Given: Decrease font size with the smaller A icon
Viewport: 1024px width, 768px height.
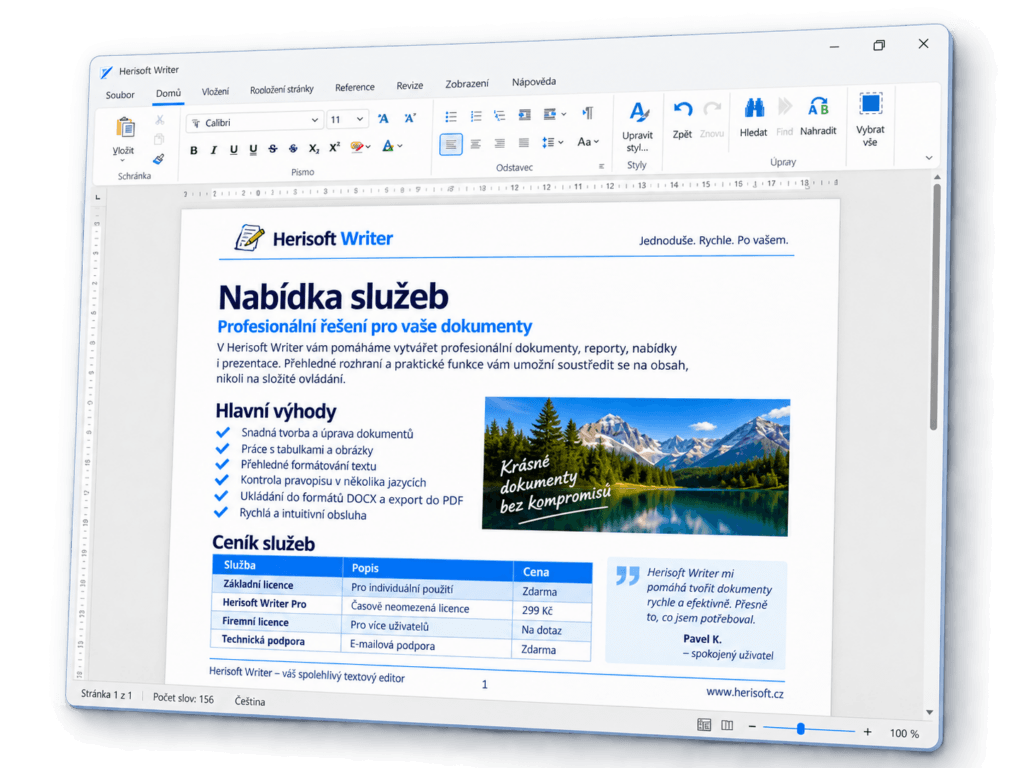Looking at the screenshot, I should 410,118.
